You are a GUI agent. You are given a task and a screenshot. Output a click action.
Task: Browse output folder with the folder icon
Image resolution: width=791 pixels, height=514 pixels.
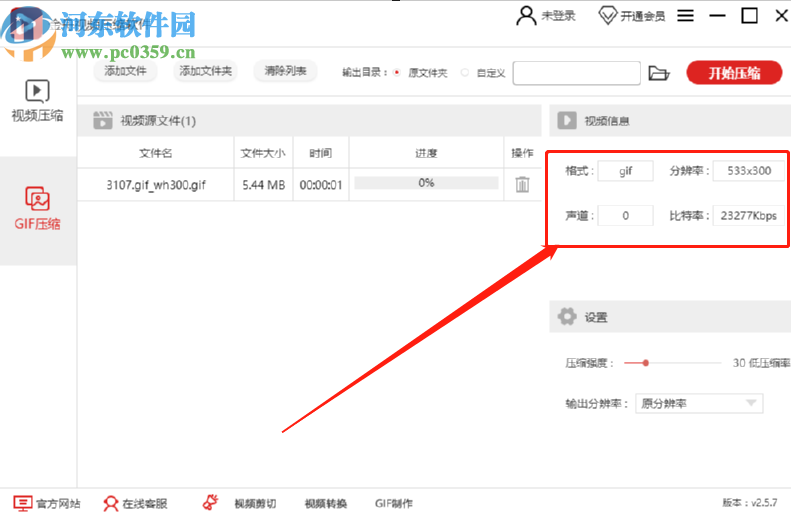658,73
